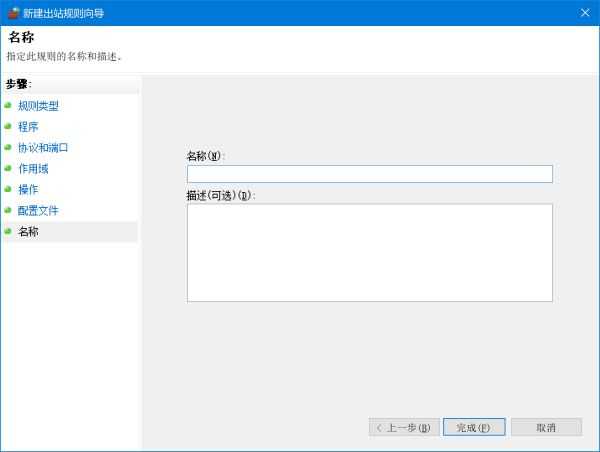Image resolution: width=600 pixels, height=452 pixels.
Task: Click the firewall wizard icon in title bar
Action: (12, 12)
